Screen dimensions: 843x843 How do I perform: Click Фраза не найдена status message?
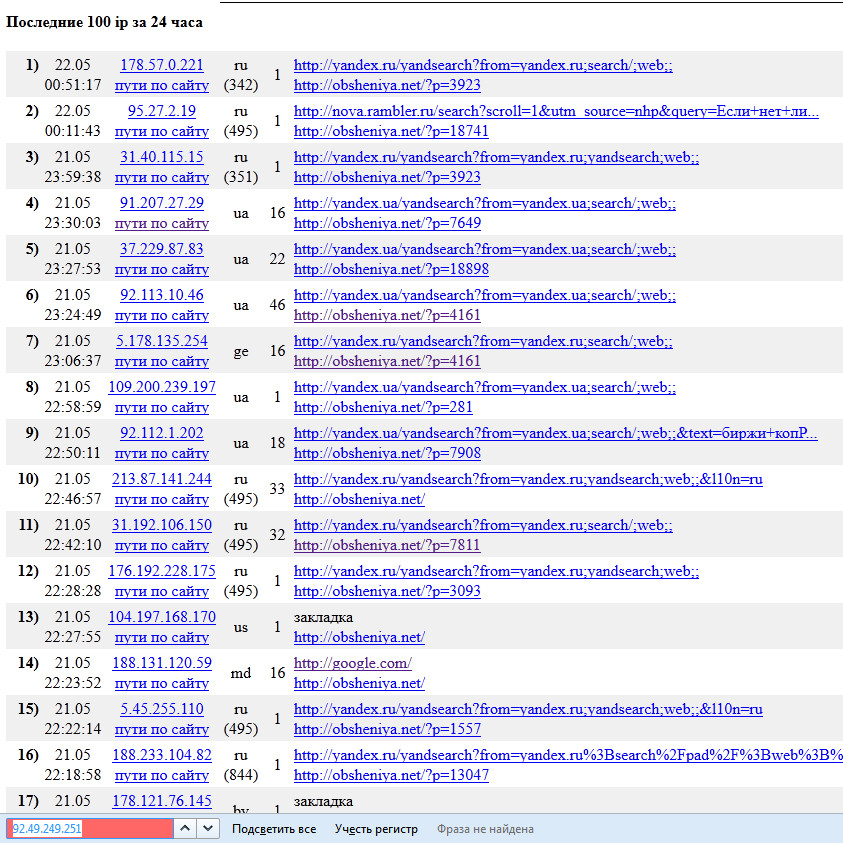coord(485,829)
